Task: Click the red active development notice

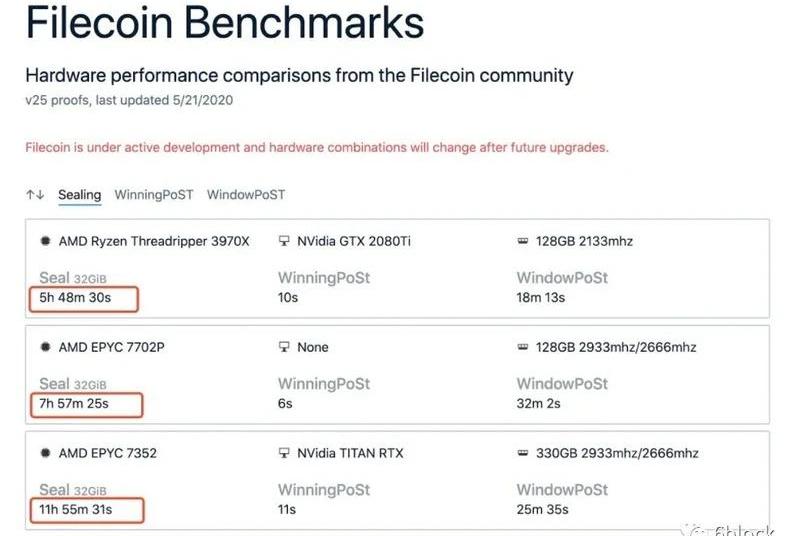Action: click(317, 147)
